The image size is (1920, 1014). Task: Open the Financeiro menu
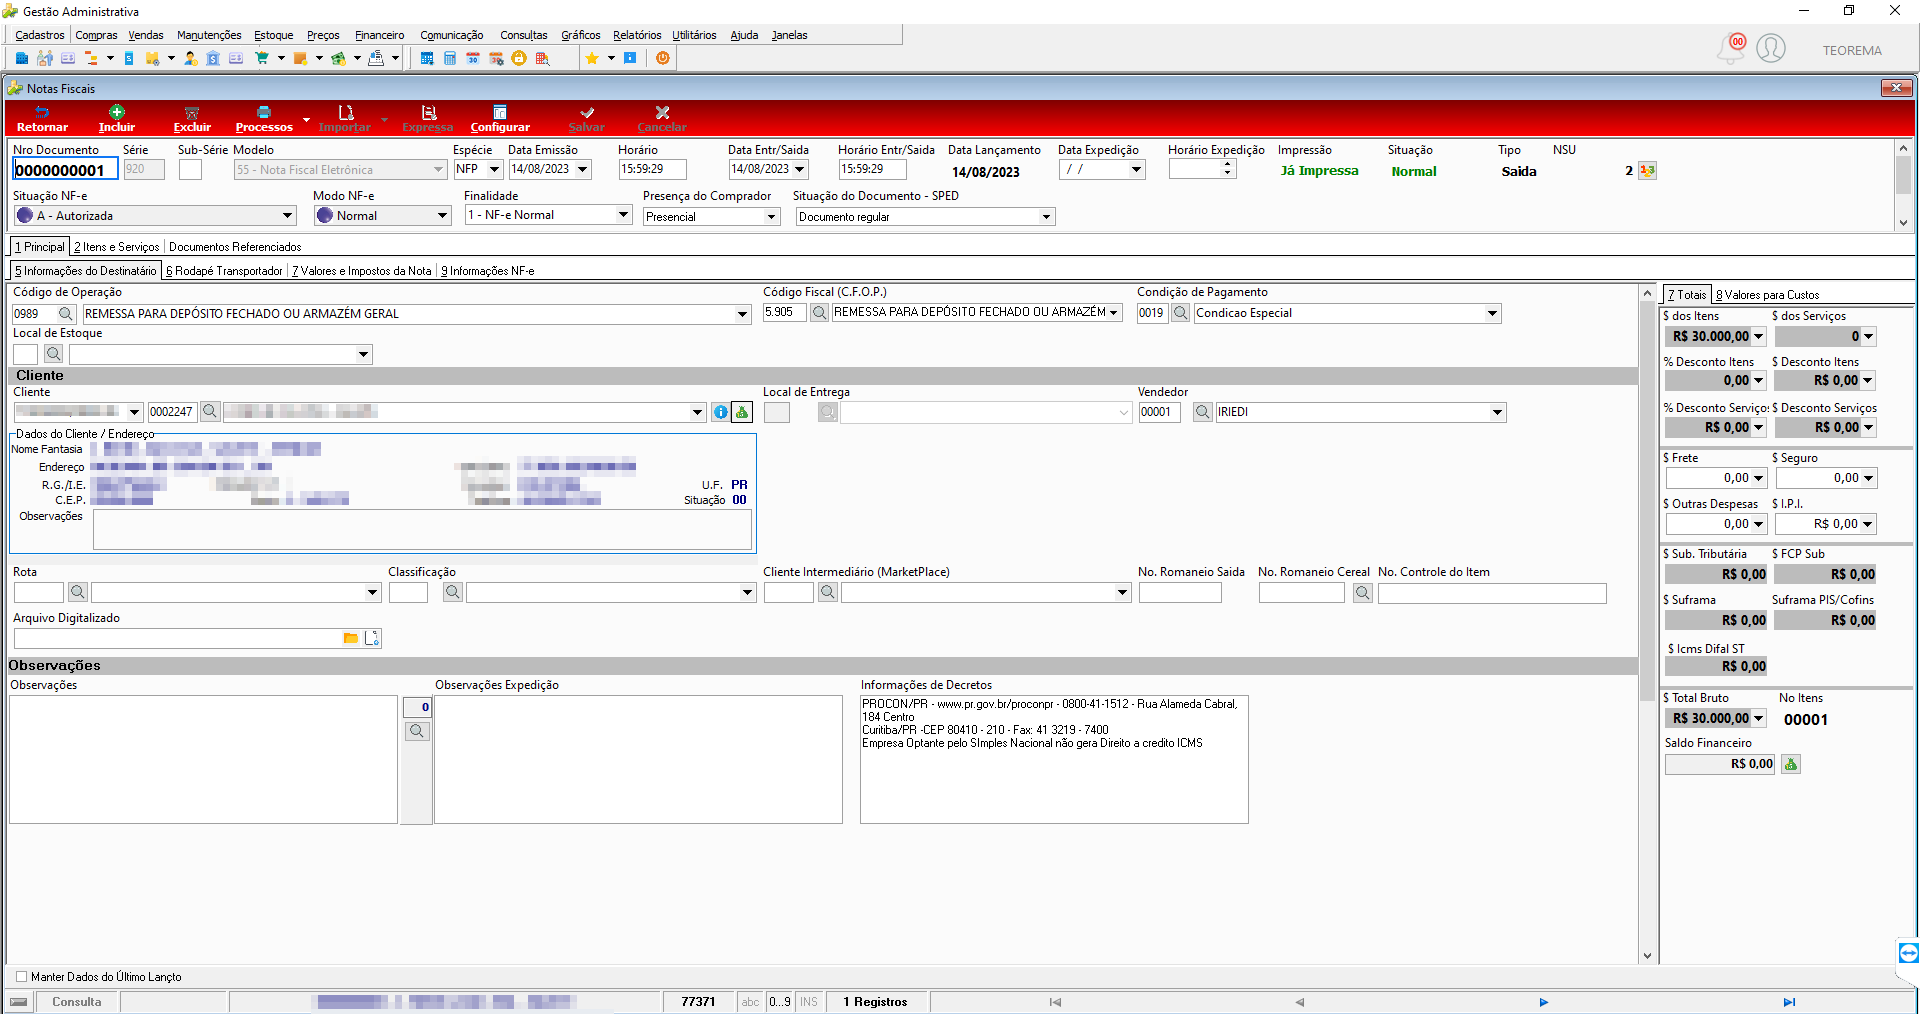pyautogui.click(x=380, y=35)
